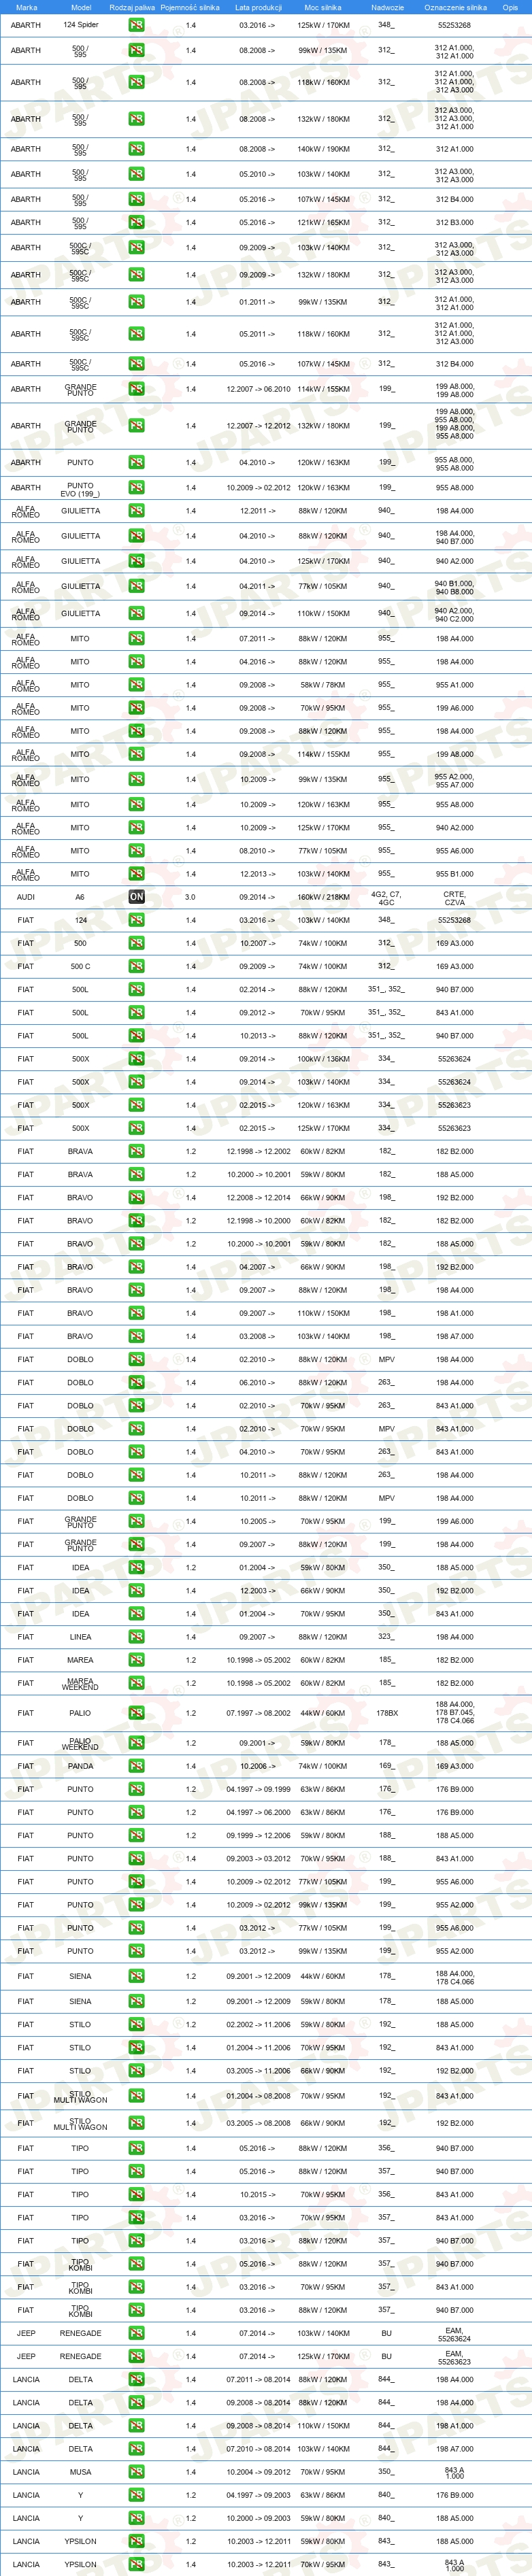532x2576 pixels.
Task: Click fuel icon in FIAT SIENA 44kW row
Action: click(136, 1976)
